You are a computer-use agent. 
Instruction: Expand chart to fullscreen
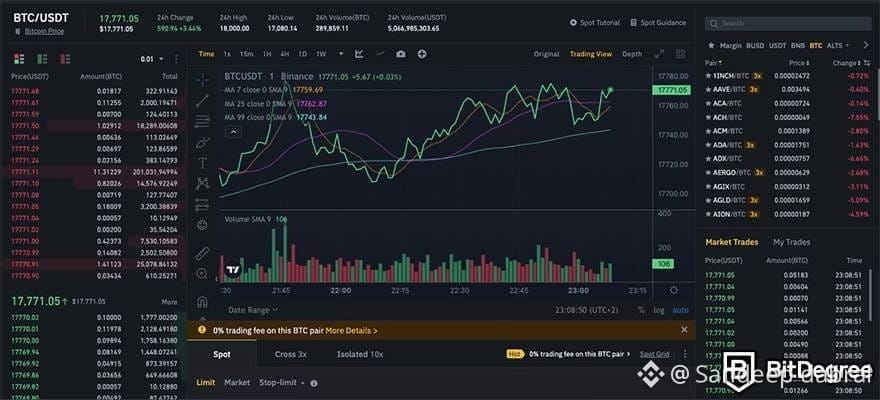[x=659, y=54]
